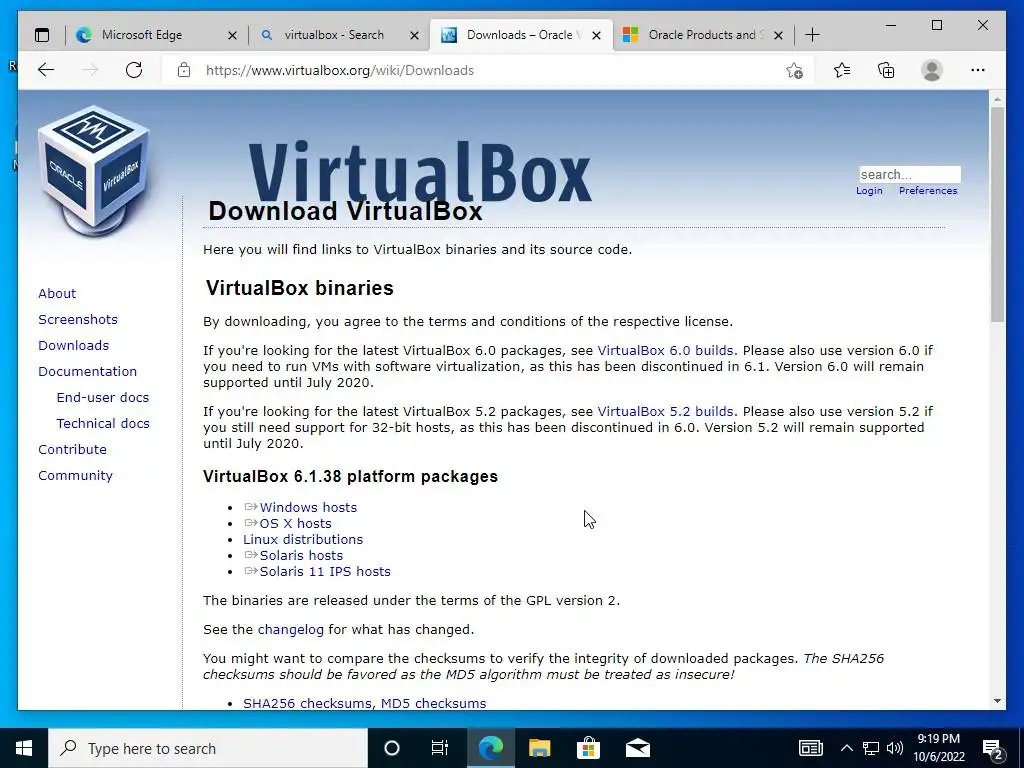Open News and interests taskbar icon
The width and height of the screenshot is (1024, 768).
click(x=810, y=748)
